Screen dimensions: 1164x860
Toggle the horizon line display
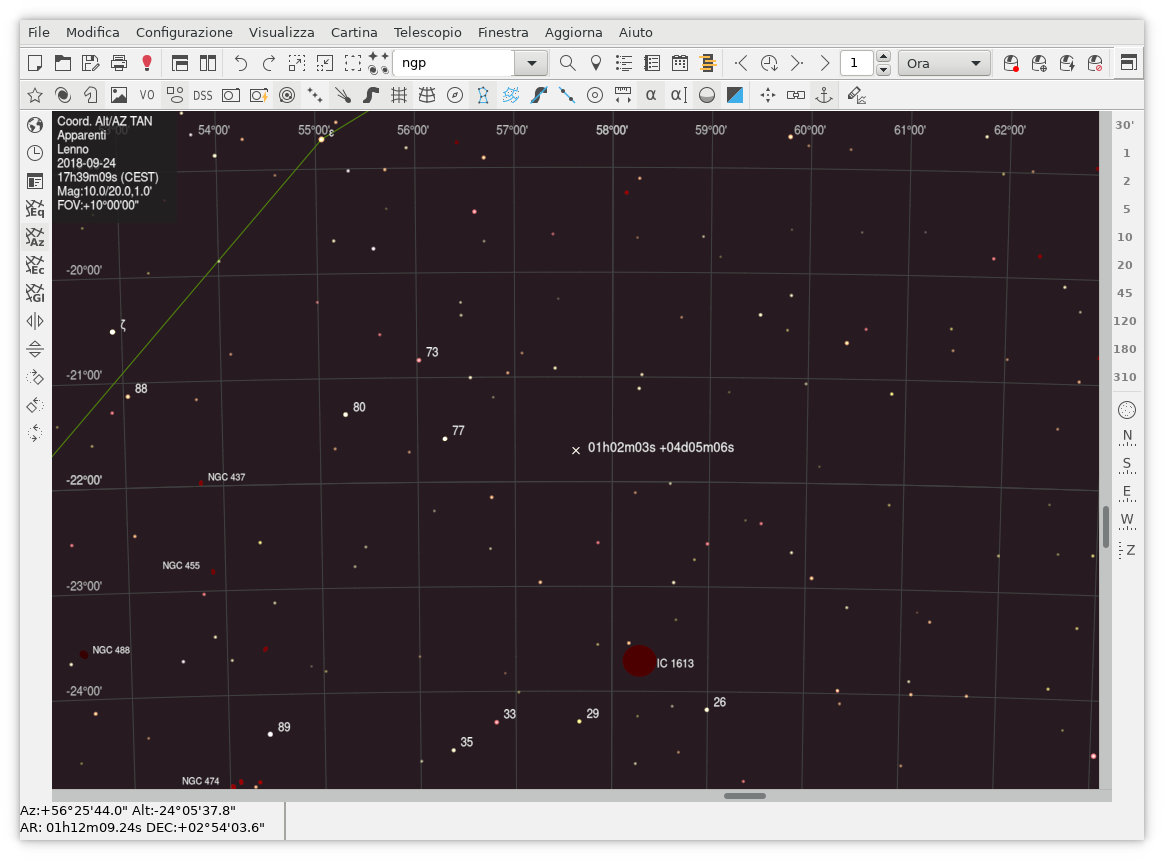pyautogui.click(x=707, y=95)
